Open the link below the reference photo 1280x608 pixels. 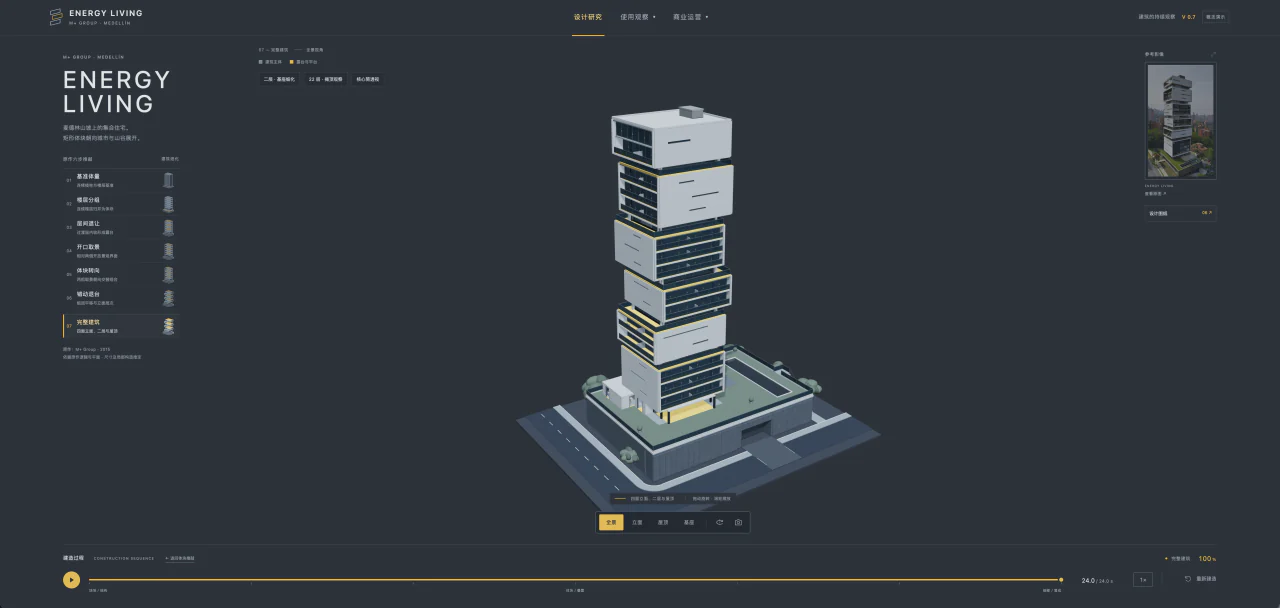coord(1155,193)
